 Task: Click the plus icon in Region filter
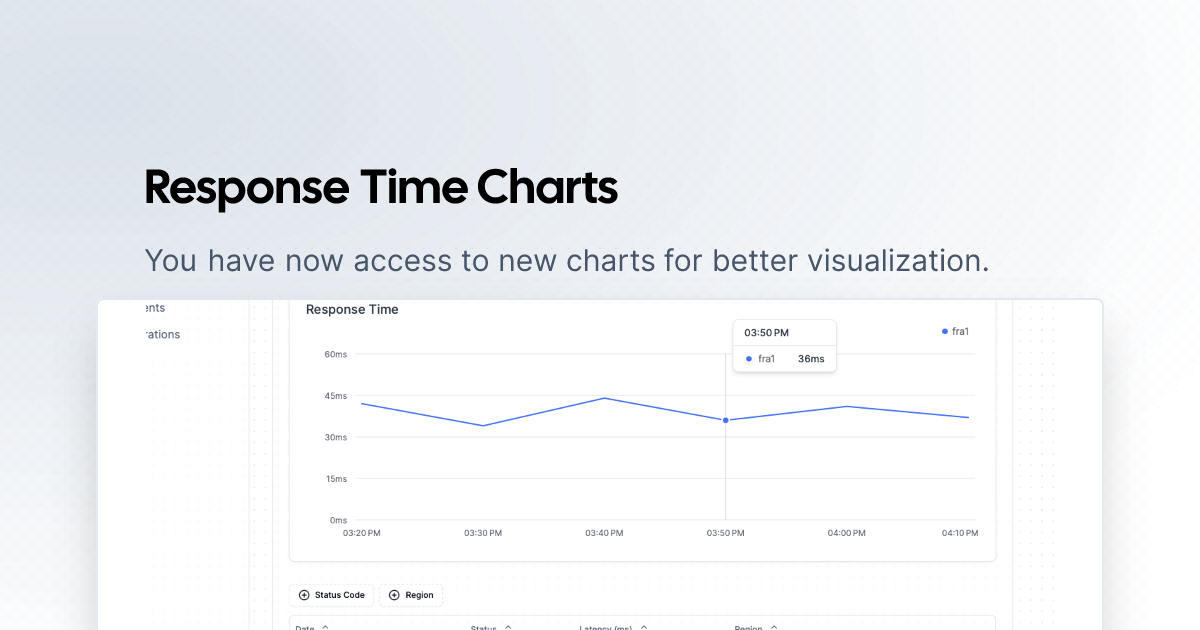tap(394, 595)
